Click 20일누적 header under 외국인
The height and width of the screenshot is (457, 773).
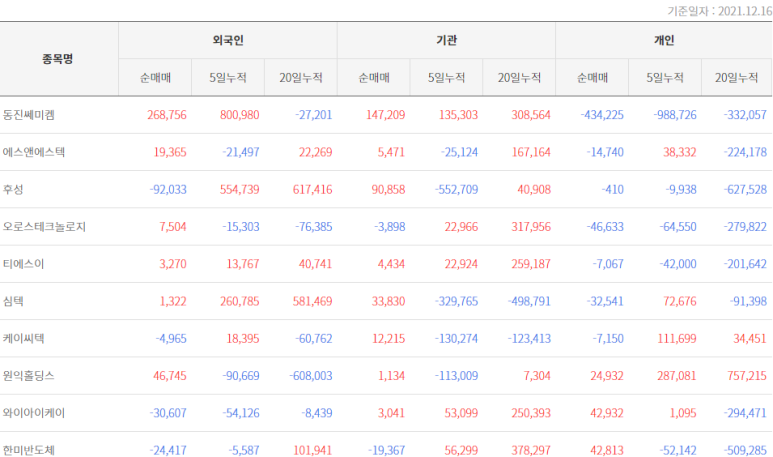coord(301,77)
